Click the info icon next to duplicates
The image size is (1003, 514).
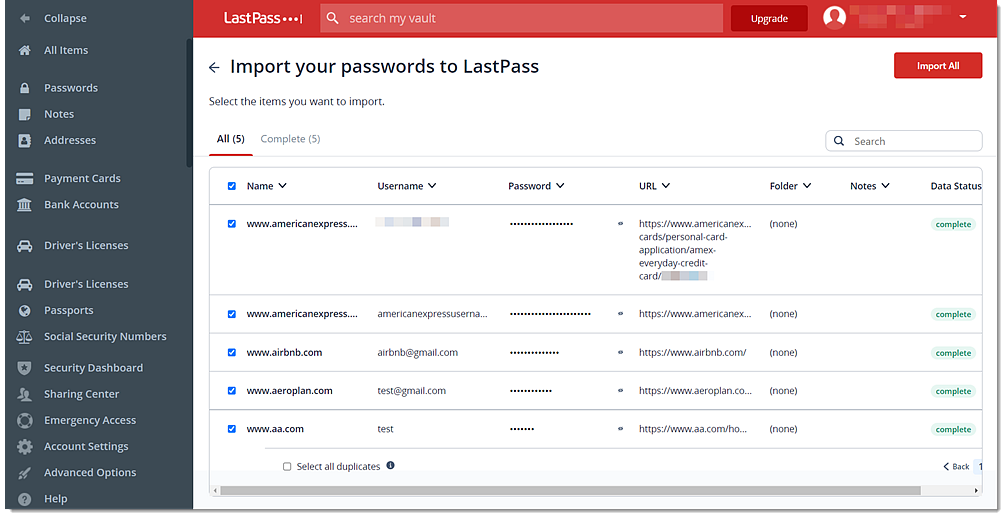(390, 465)
